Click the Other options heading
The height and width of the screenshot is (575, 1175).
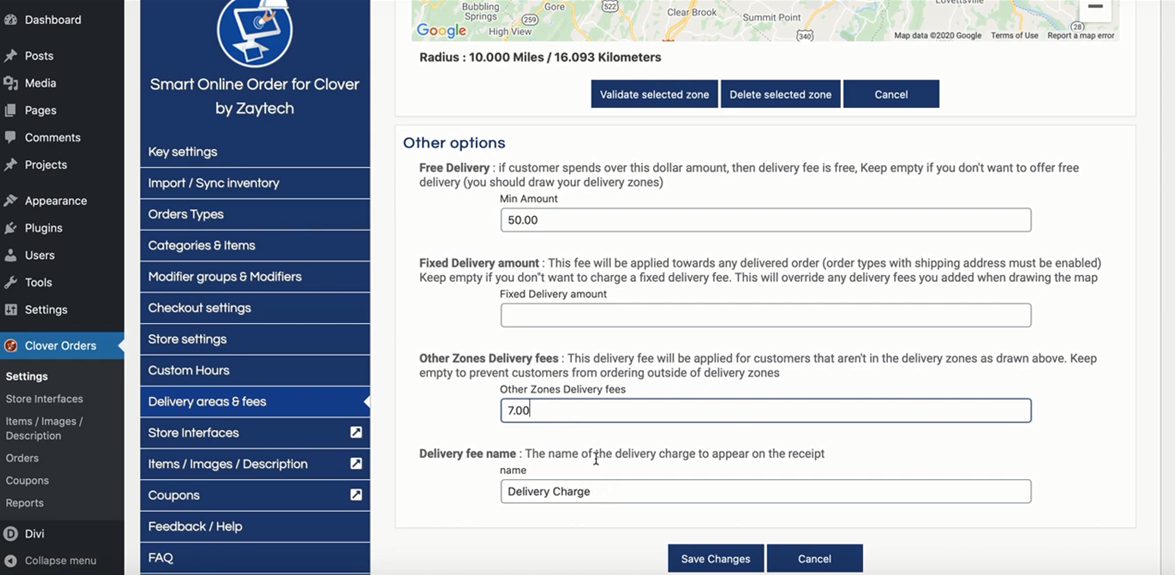pyautogui.click(x=454, y=142)
